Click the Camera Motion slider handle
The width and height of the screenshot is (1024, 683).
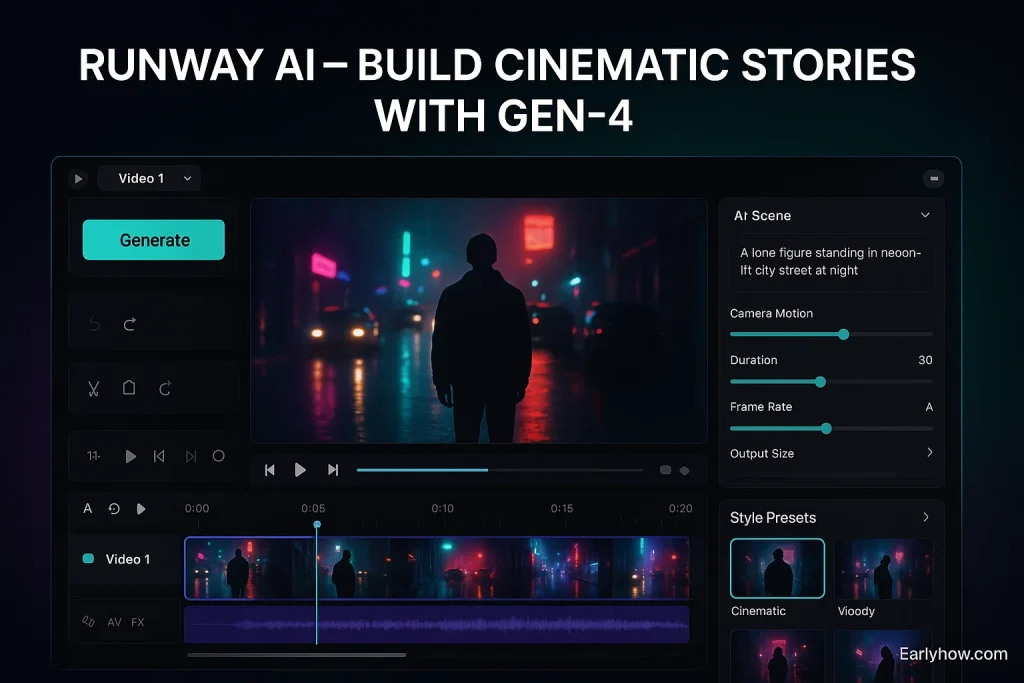tap(843, 334)
